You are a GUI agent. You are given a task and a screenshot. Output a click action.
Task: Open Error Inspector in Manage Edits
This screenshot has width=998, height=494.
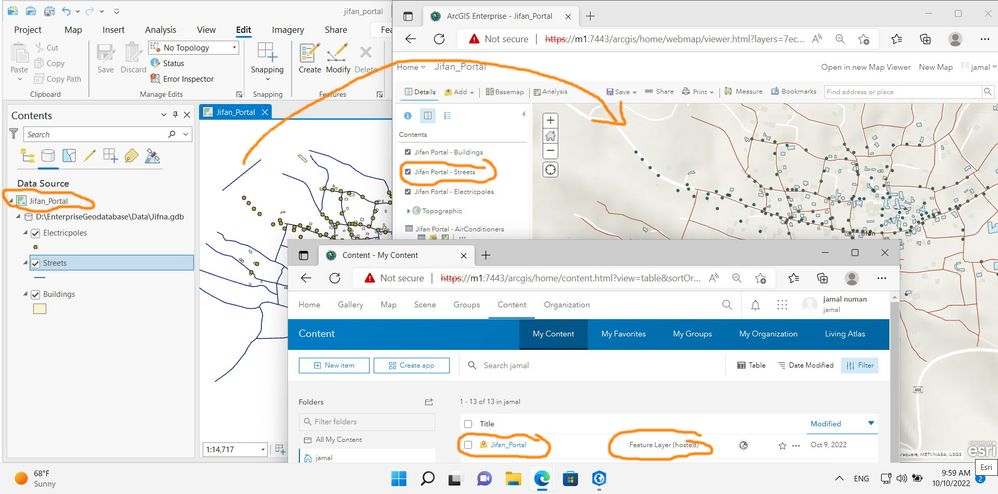[182, 79]
